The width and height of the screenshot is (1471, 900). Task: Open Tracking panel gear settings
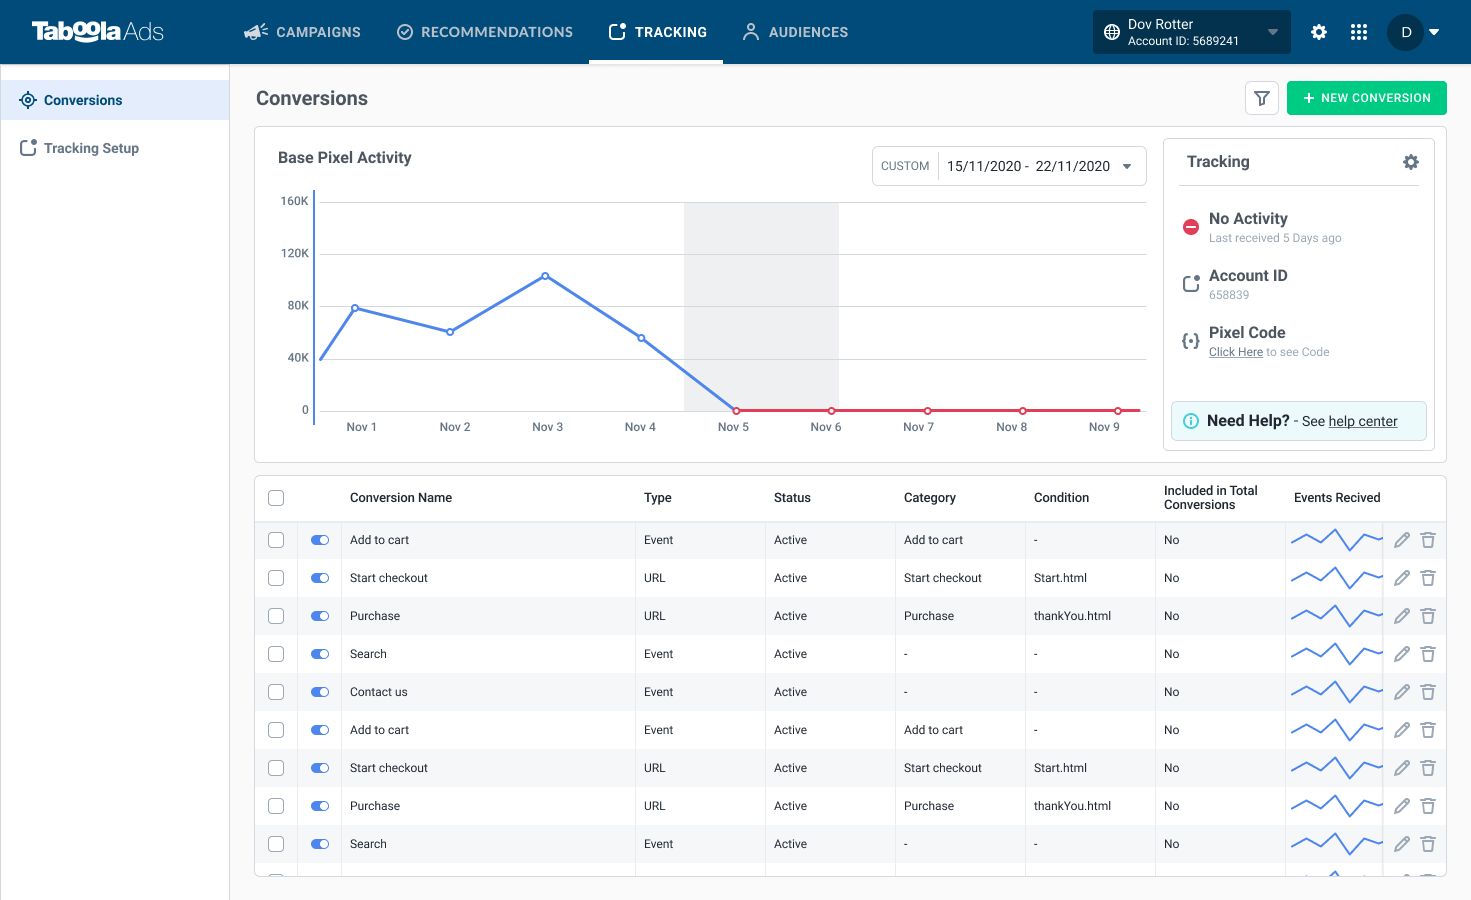pos(1411,162)
